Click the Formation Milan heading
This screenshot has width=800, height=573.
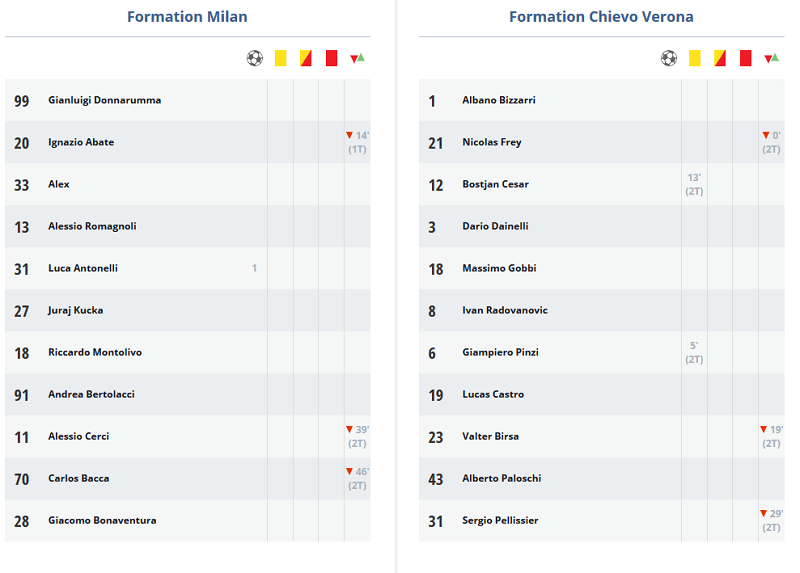pyautogui.click(x=187, y=17)
